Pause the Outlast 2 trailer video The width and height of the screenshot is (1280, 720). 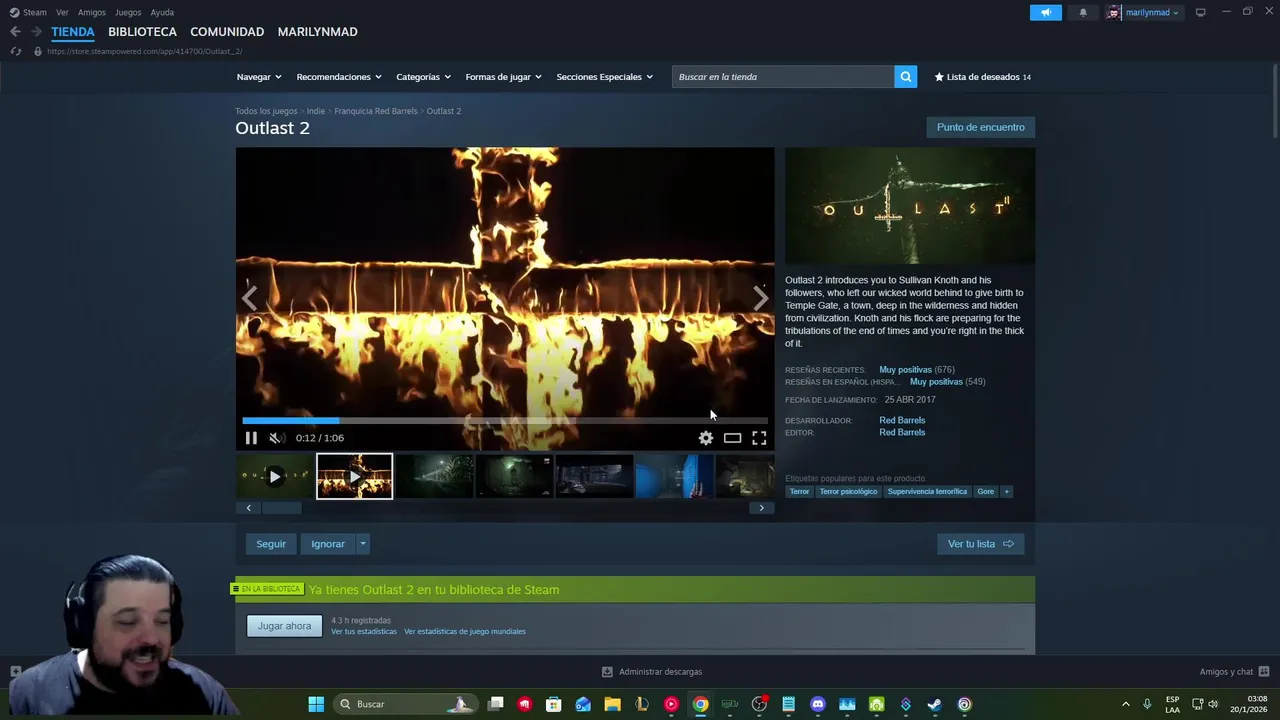(251, 438)
